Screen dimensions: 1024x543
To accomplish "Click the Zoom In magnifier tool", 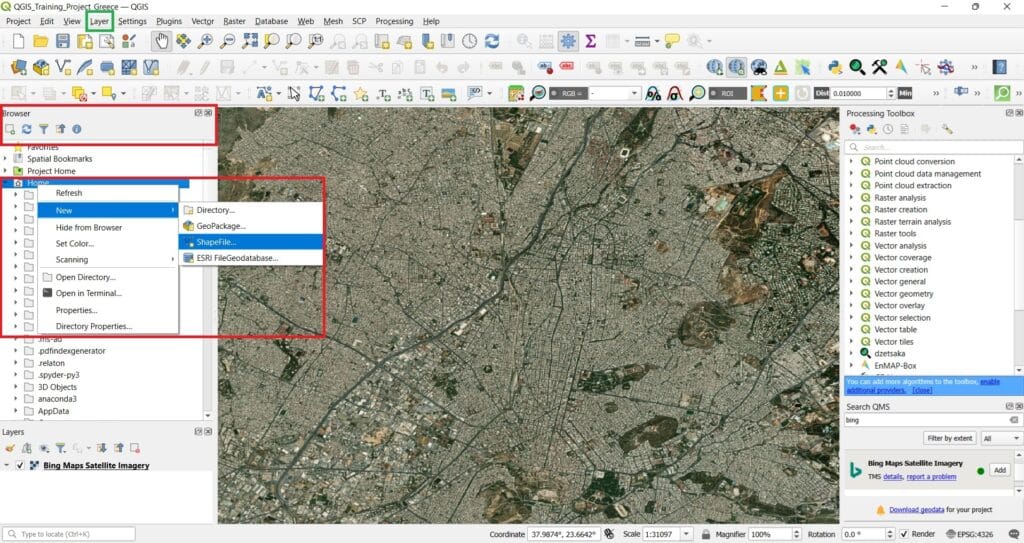I will pyautogui.click(x=205, y=41).
